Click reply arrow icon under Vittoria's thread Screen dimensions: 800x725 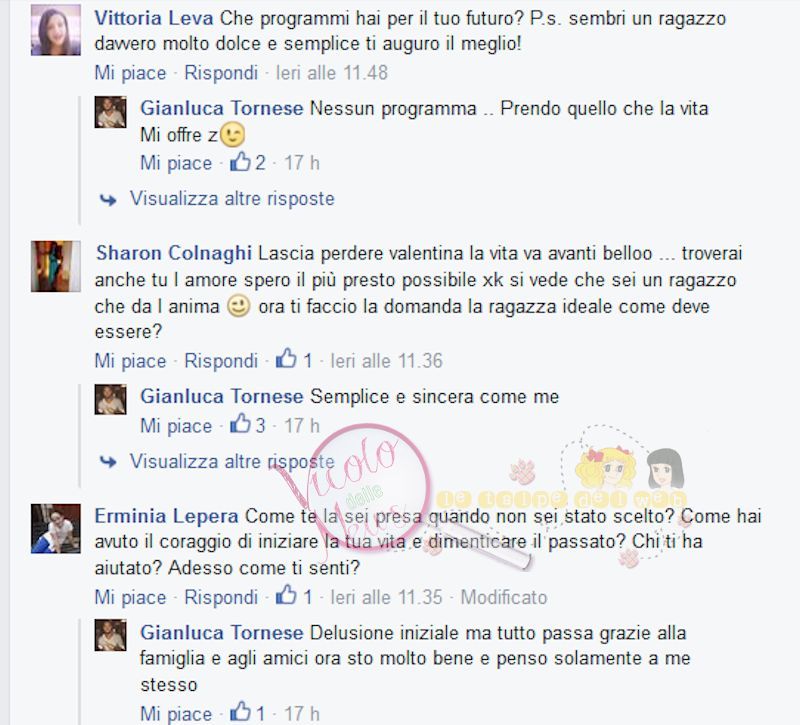pyautogui.click(x=108, y=199)
